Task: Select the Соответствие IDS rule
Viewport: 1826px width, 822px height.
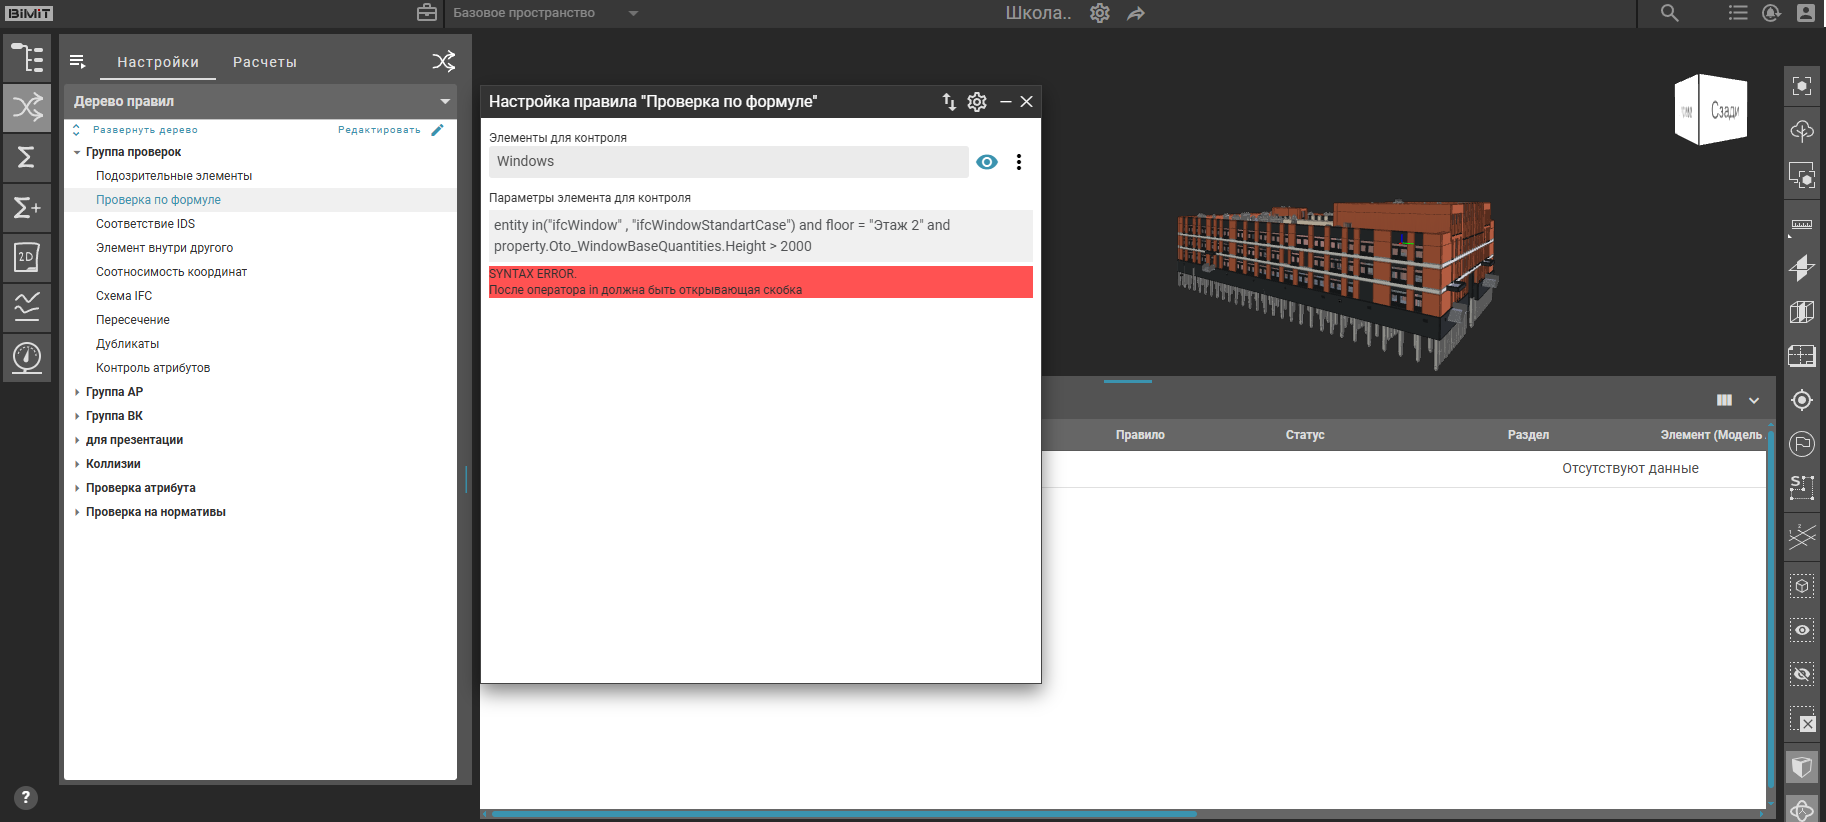Action: [145, 224]
